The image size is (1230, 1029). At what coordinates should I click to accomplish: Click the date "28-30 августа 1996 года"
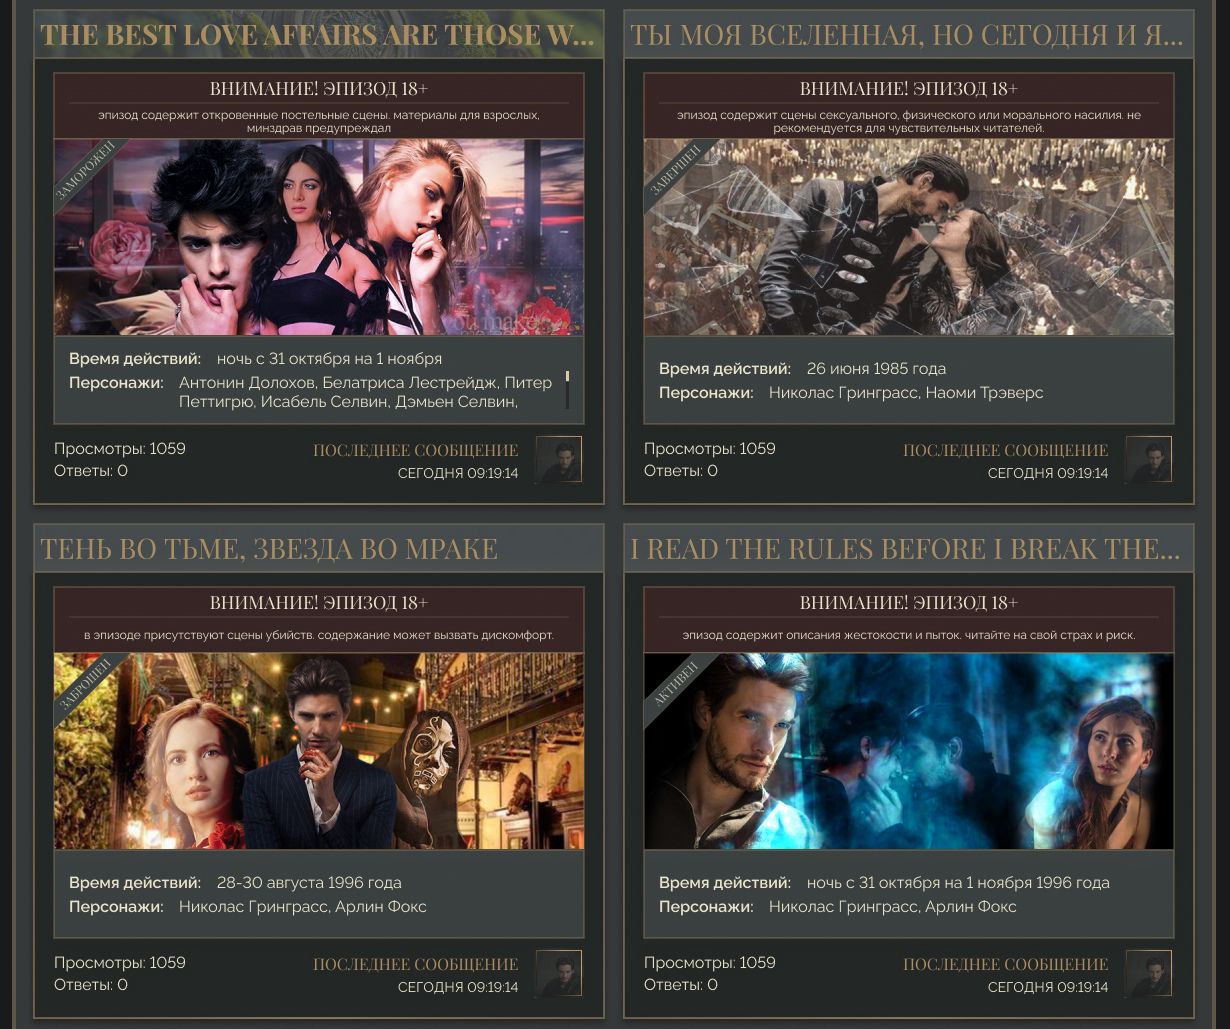pos(309,882)
